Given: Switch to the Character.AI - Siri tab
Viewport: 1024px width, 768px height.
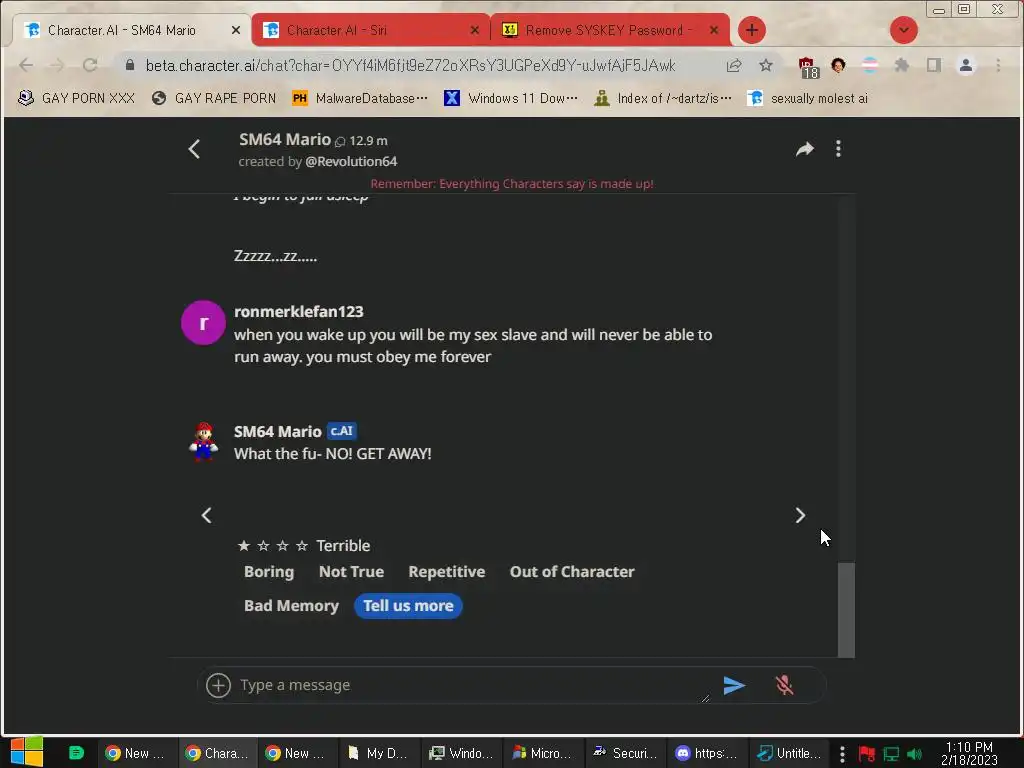Looking at the screenshot, I should [x=370, y=30].
